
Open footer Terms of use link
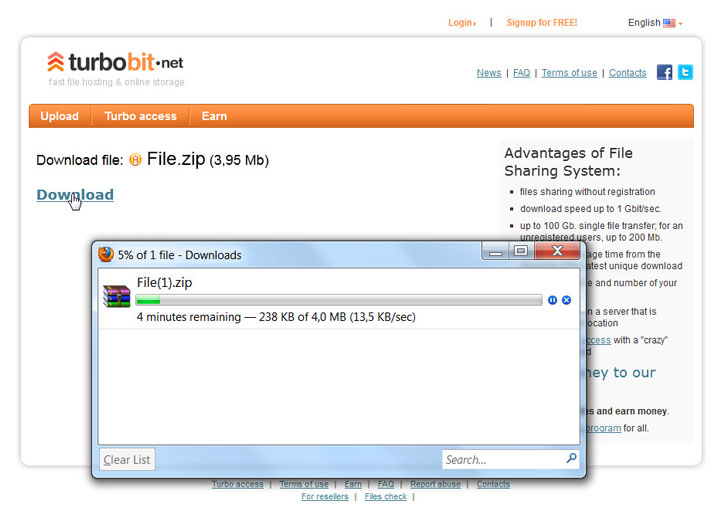pos(304,484)
